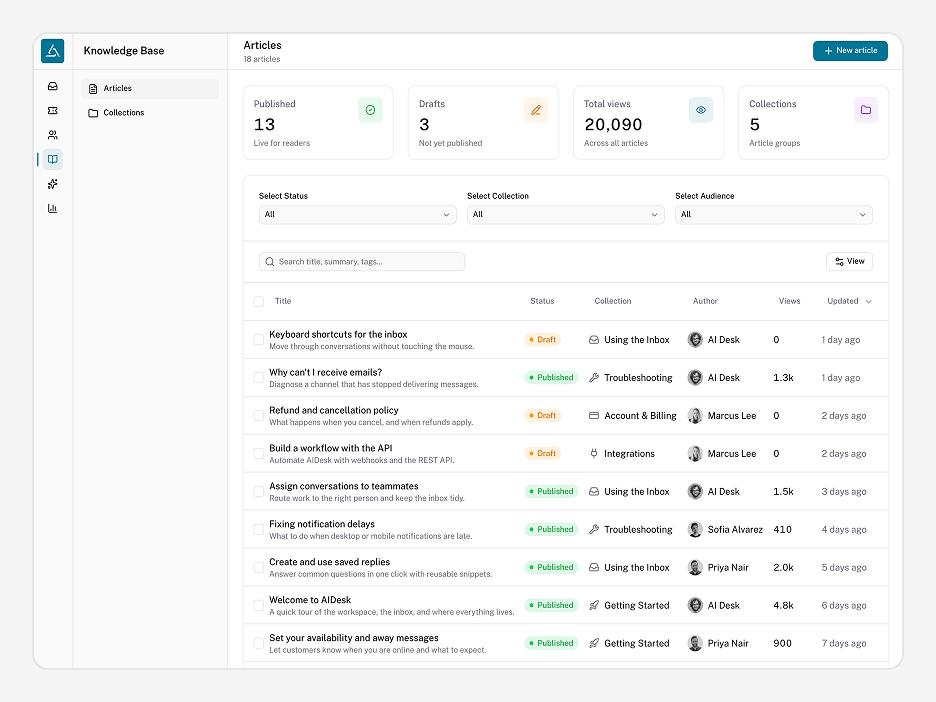936x702 pixels.
Task: Check the Assign conversations to teammates row
Action: click(x=259, y=491)
